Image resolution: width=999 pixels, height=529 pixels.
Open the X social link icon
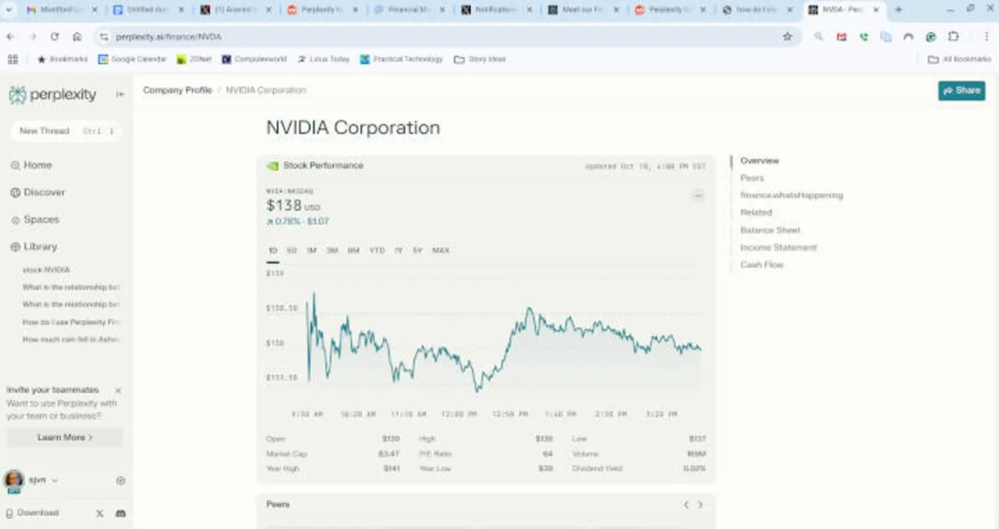[99, 513]
